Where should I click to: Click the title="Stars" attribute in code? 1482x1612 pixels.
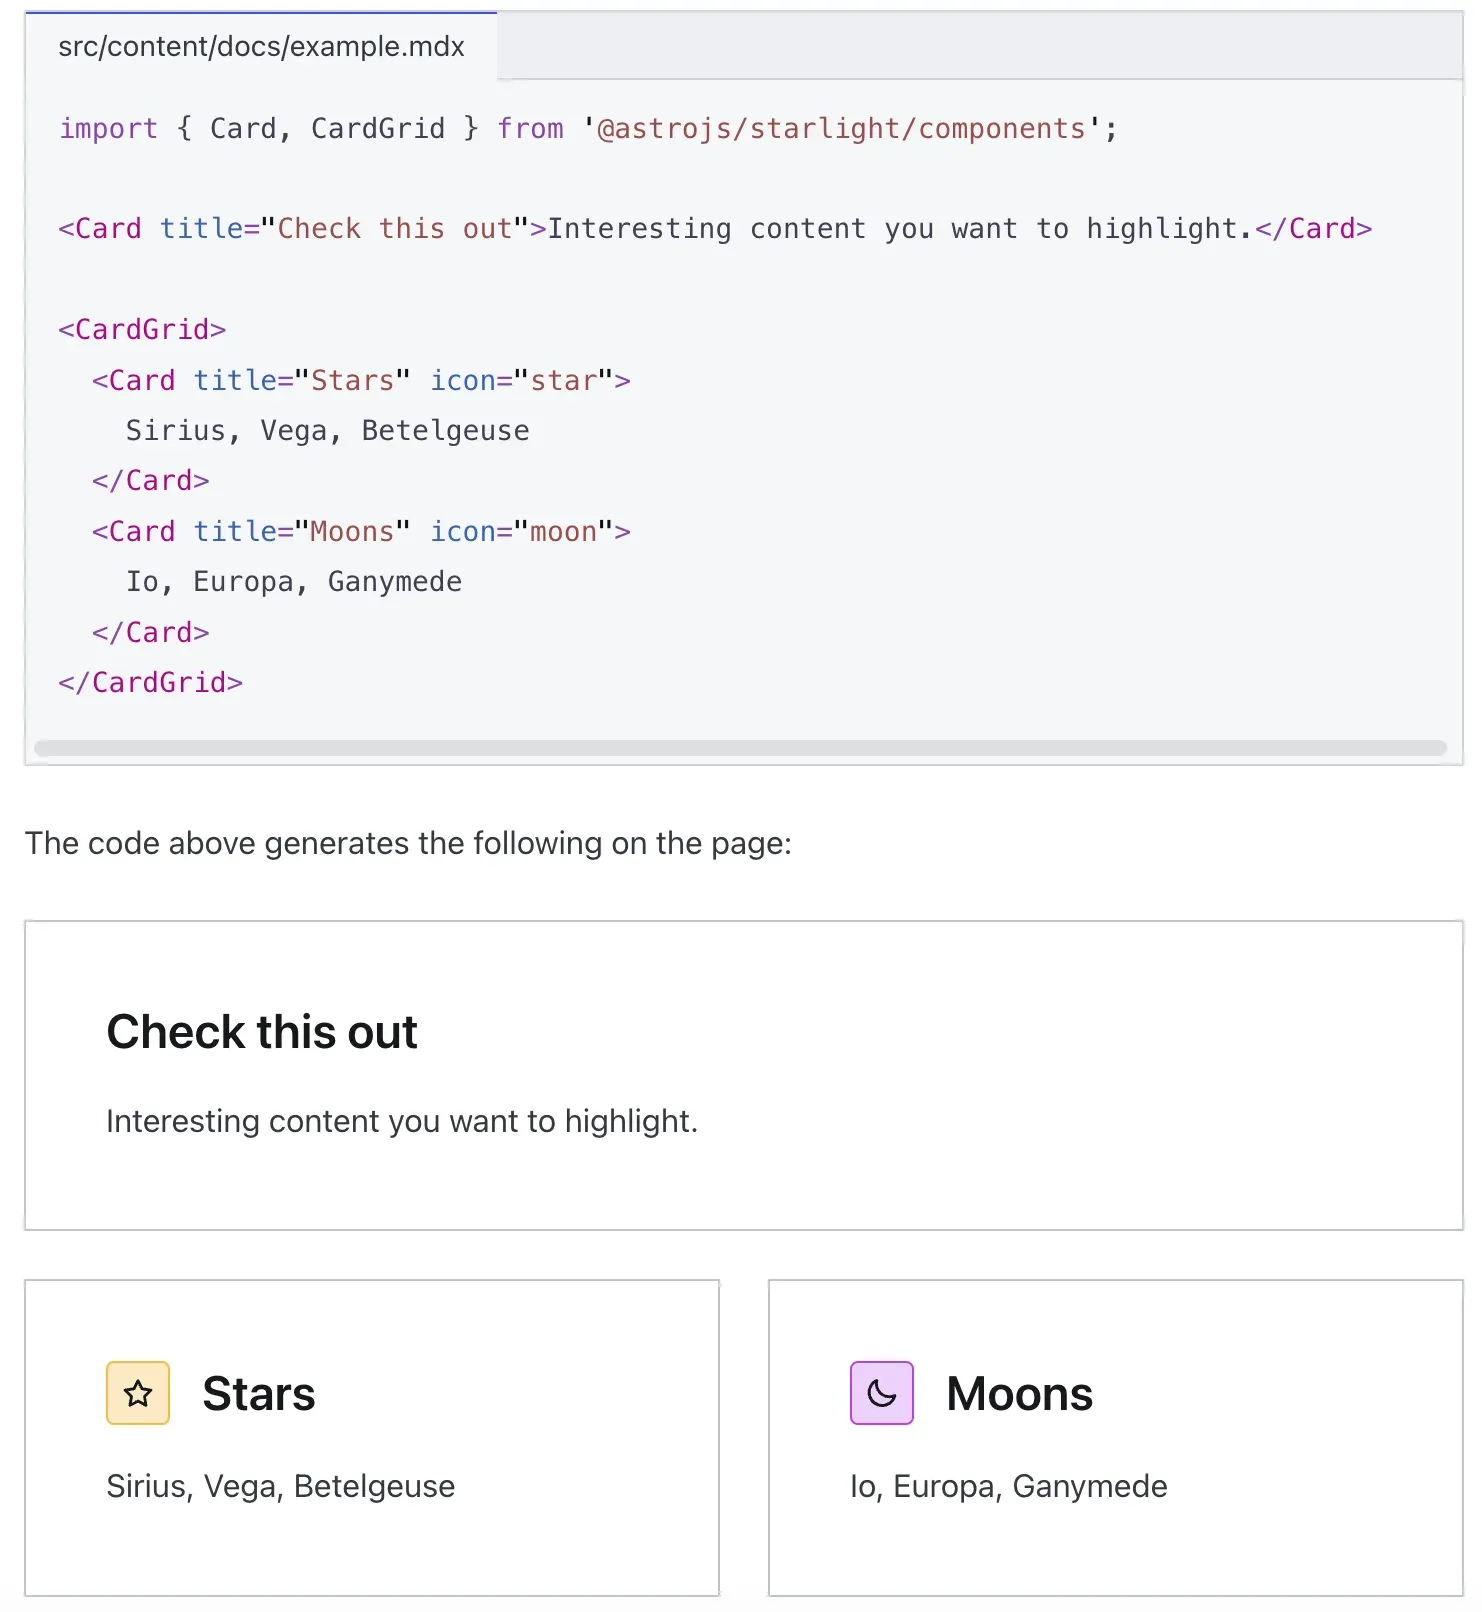[302, 381]
